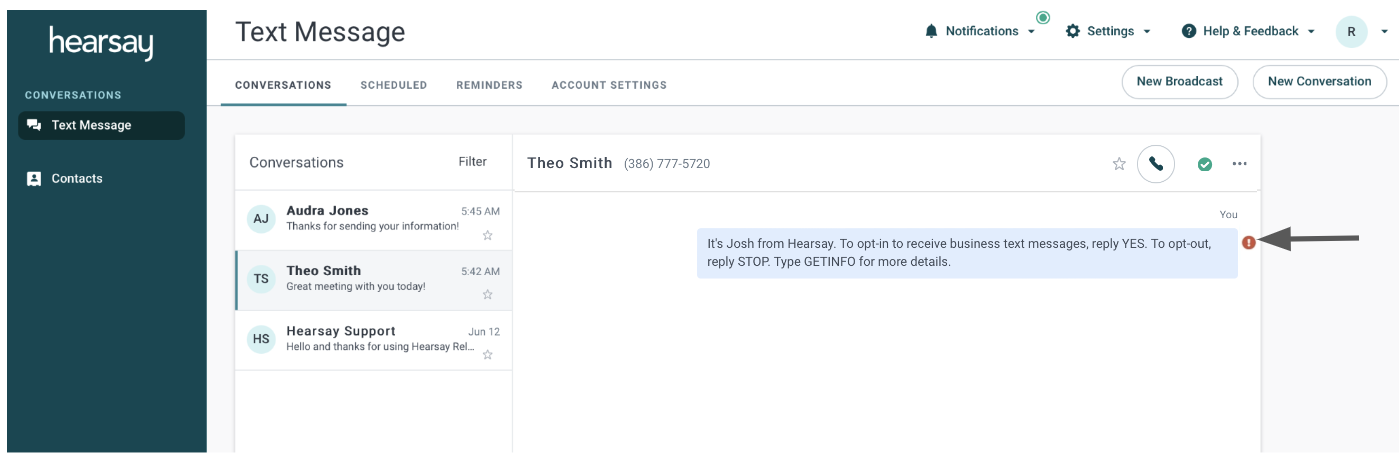This screenshot has height=460, width=1399.
Task: Open the Contacts sidebar icon
Action: coord(34,179)
